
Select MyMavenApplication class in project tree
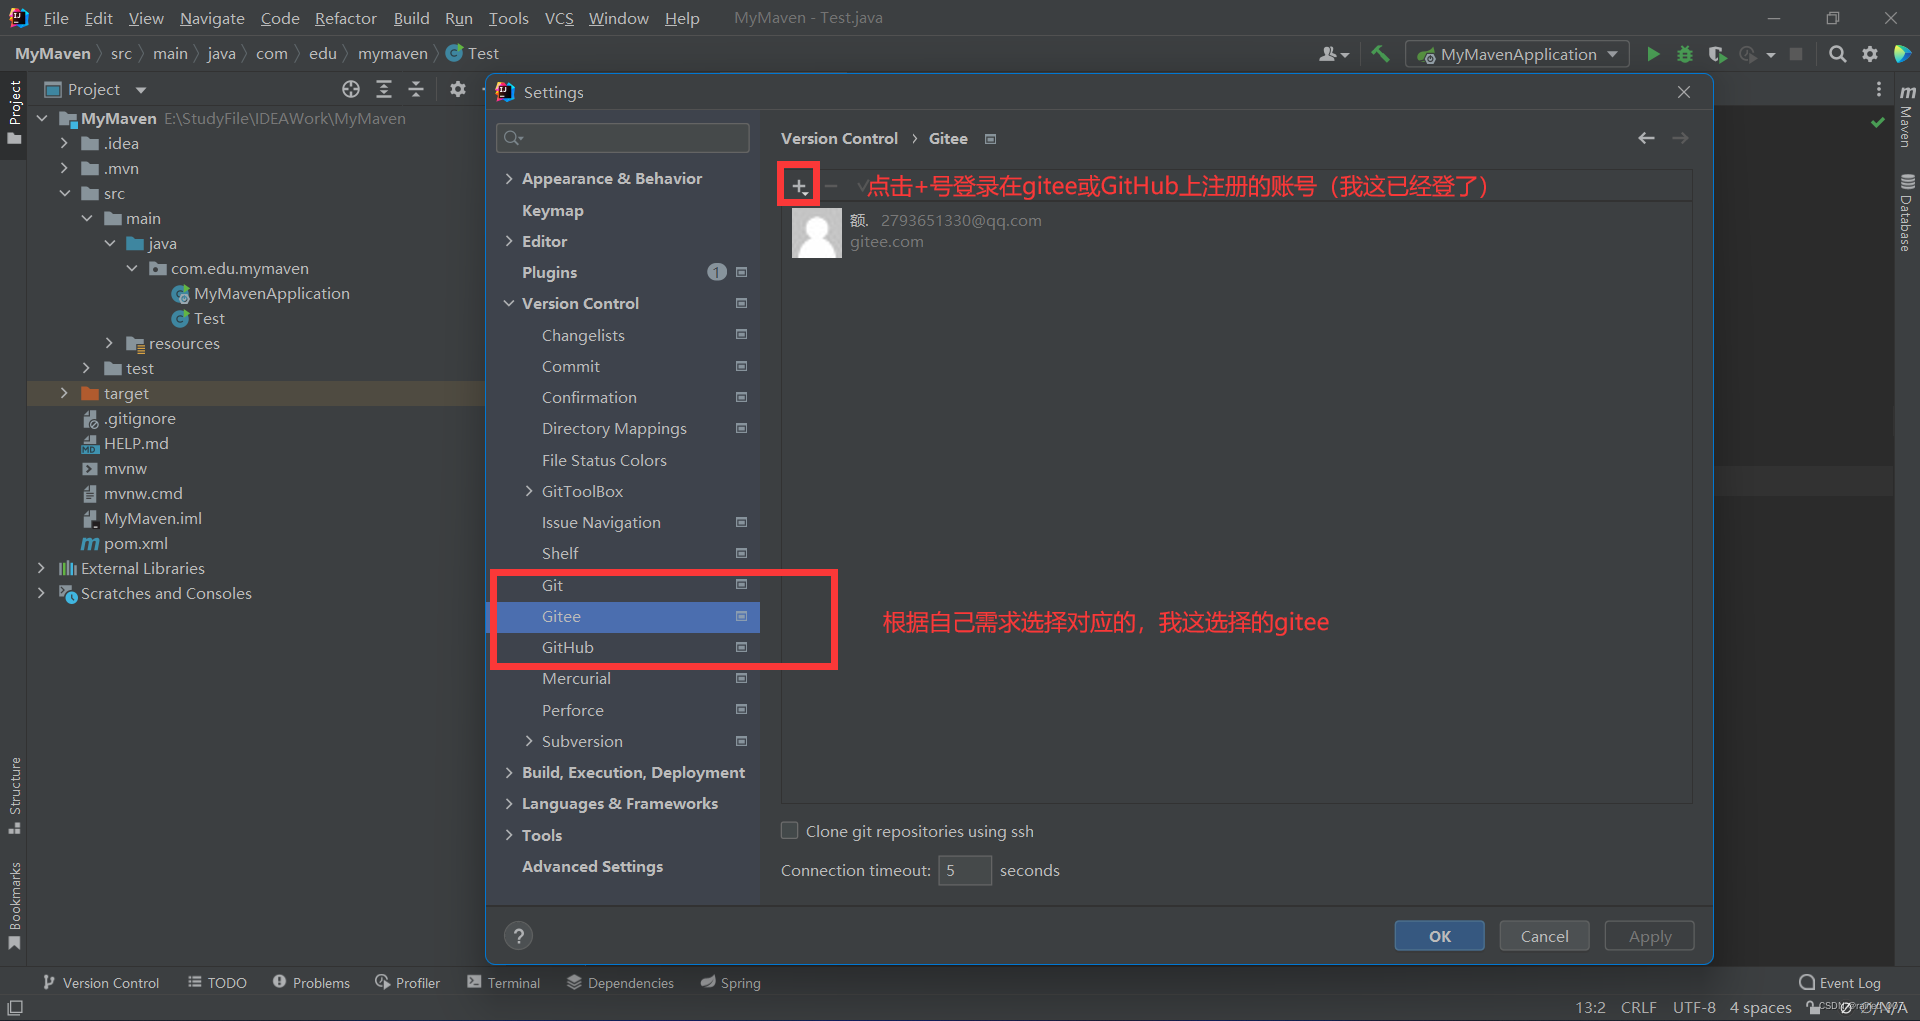click(271, 293)
